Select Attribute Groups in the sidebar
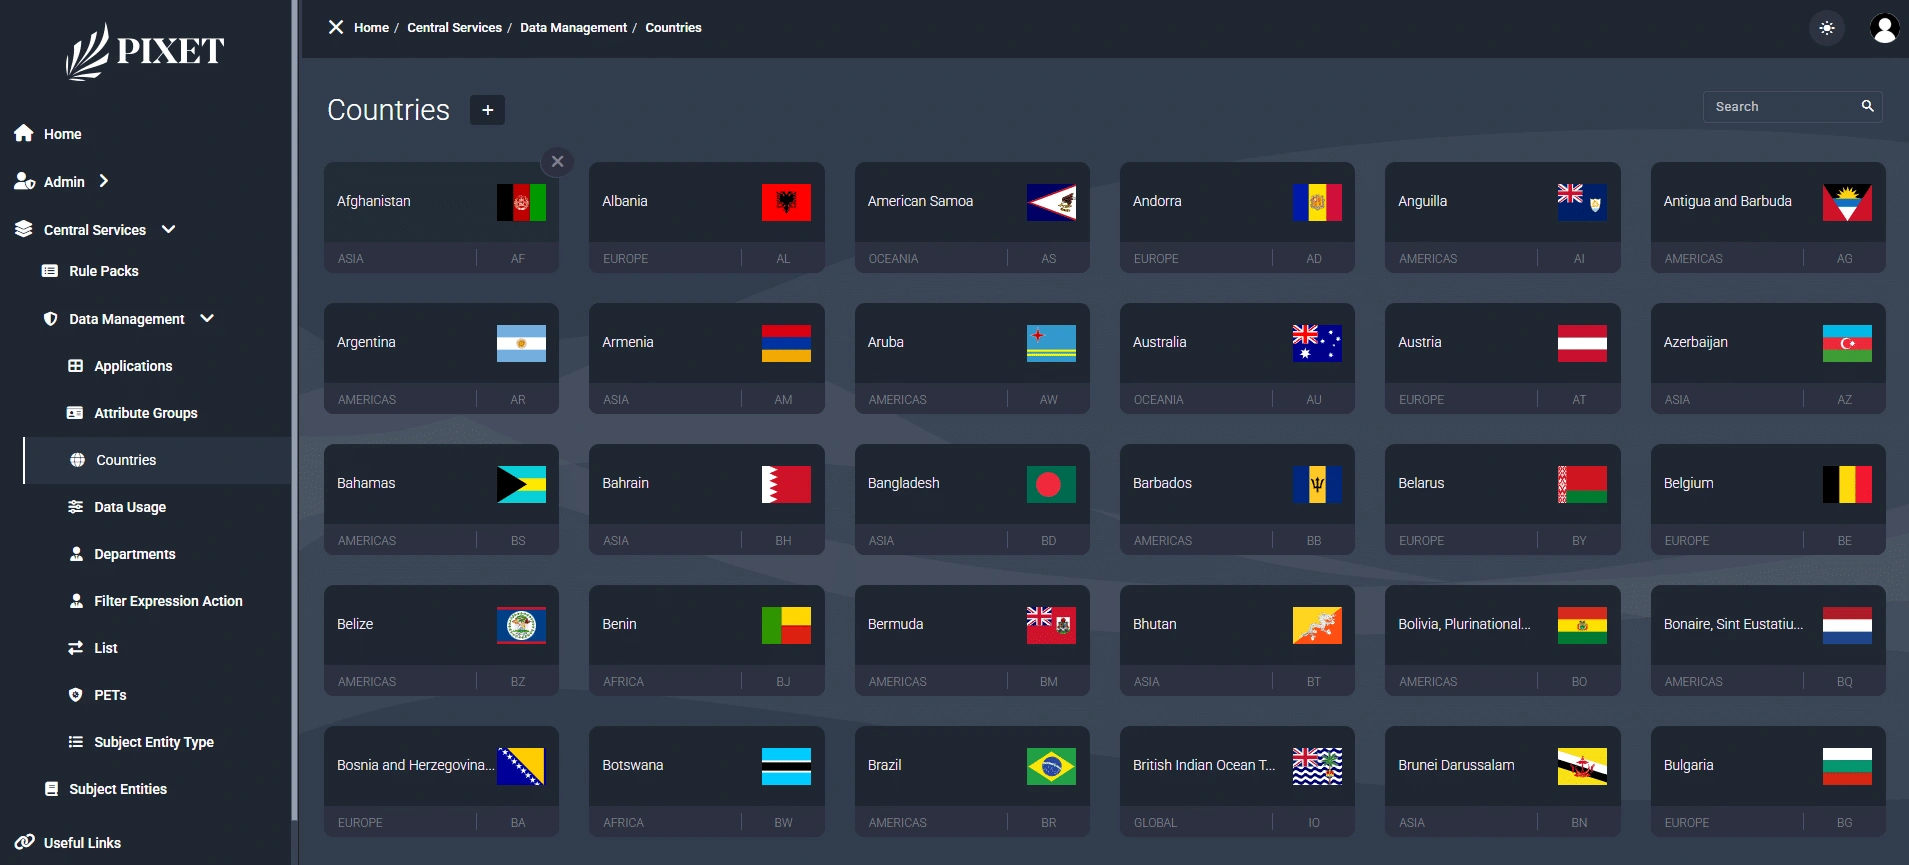The height and width of the screenshot is (865, 1909). pyautogui.click(x=145, y=413)
